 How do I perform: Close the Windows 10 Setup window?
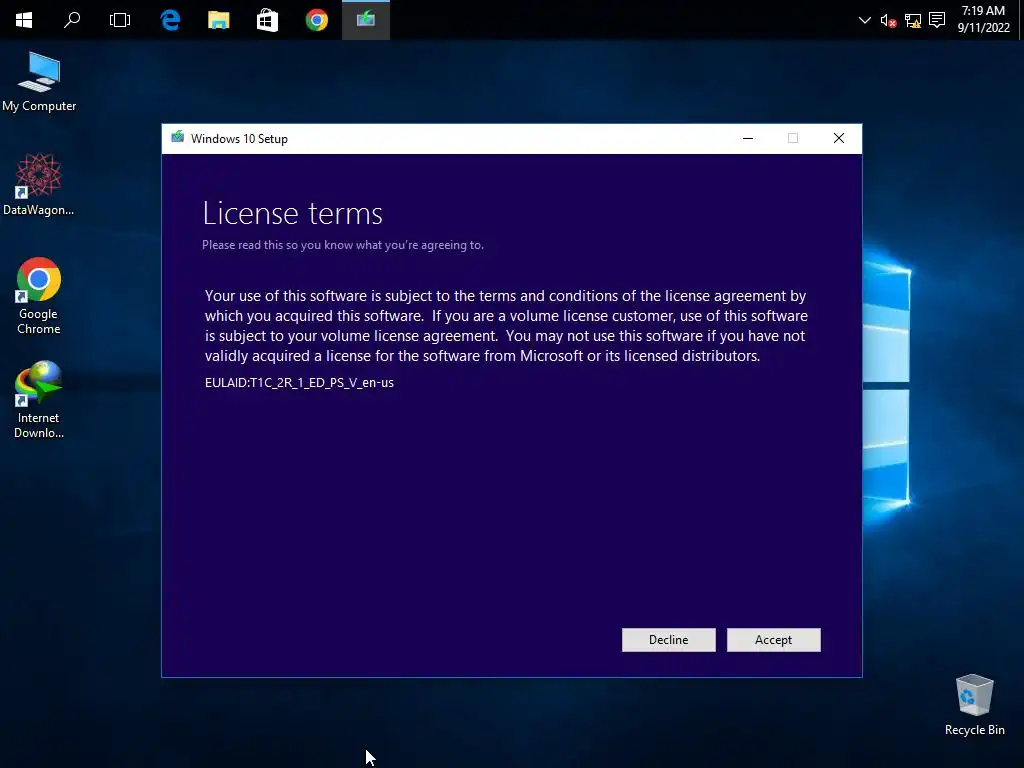point(839,138)
